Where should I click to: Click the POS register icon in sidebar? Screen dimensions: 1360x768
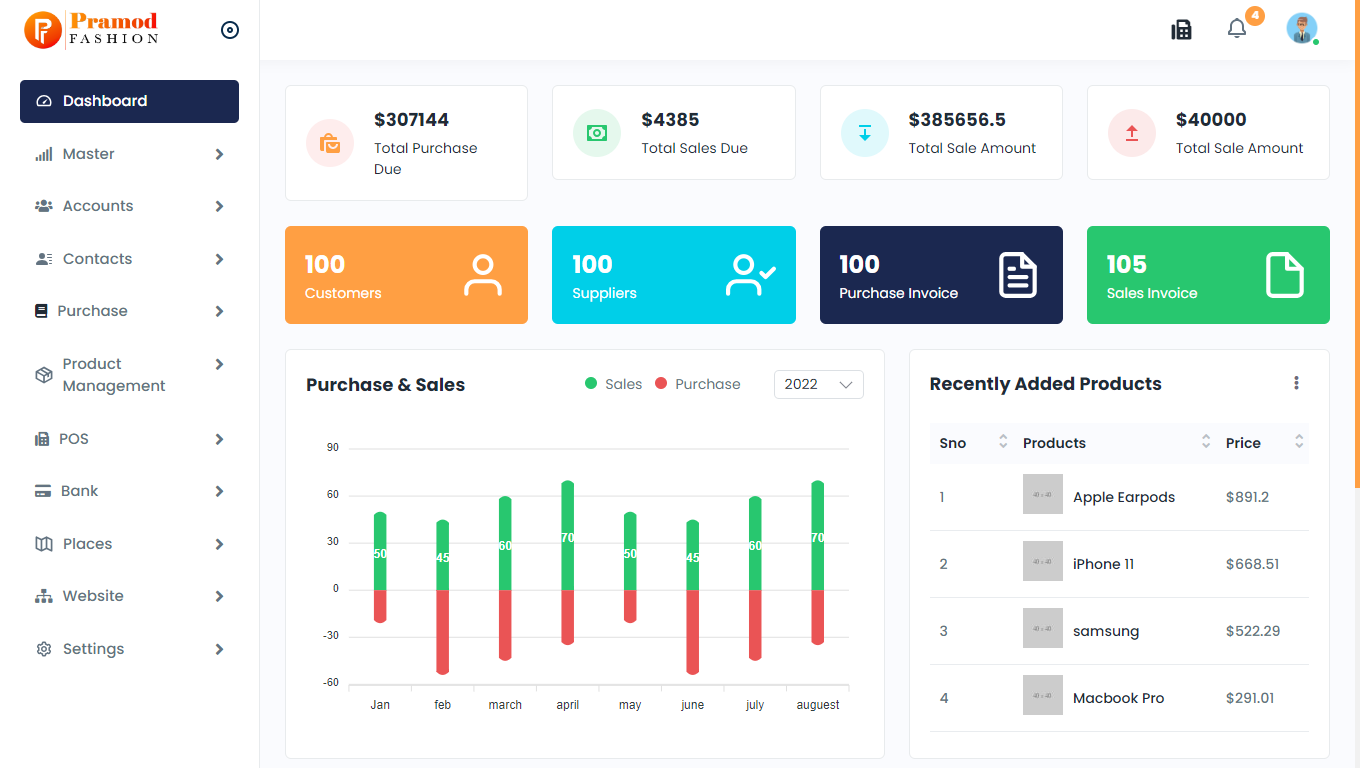click(42, 439)
